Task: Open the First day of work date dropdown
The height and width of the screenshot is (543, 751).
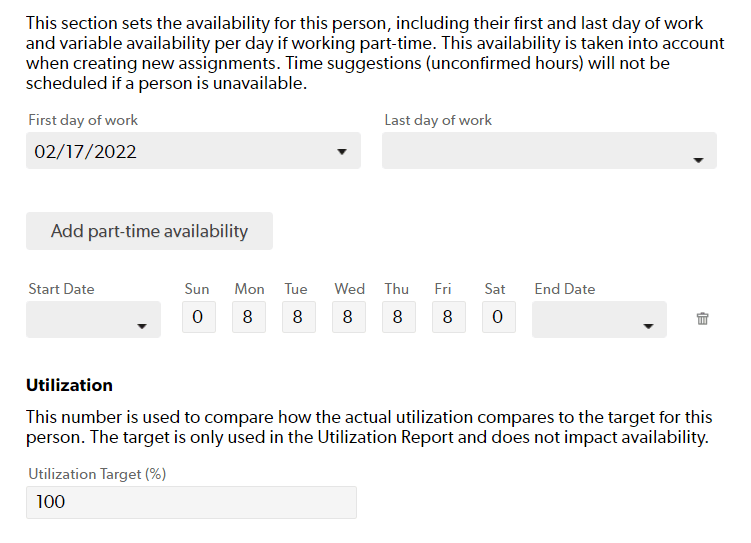Action: pos(193,151)
